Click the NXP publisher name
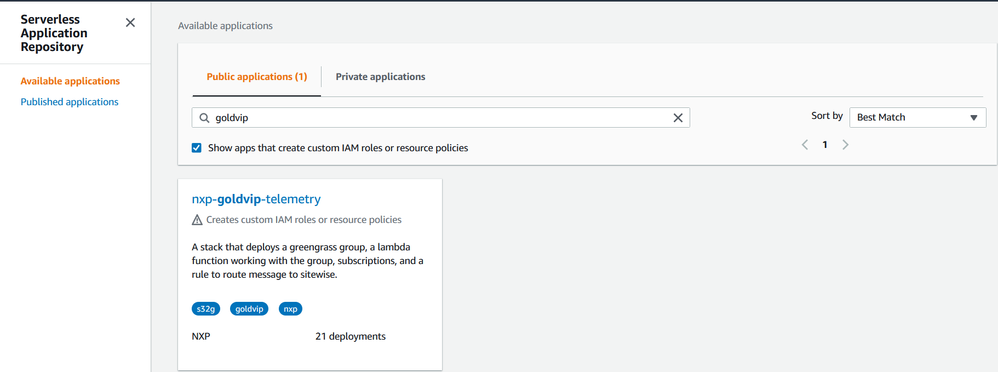The image size is (998, 372). (x=201, y=336)
